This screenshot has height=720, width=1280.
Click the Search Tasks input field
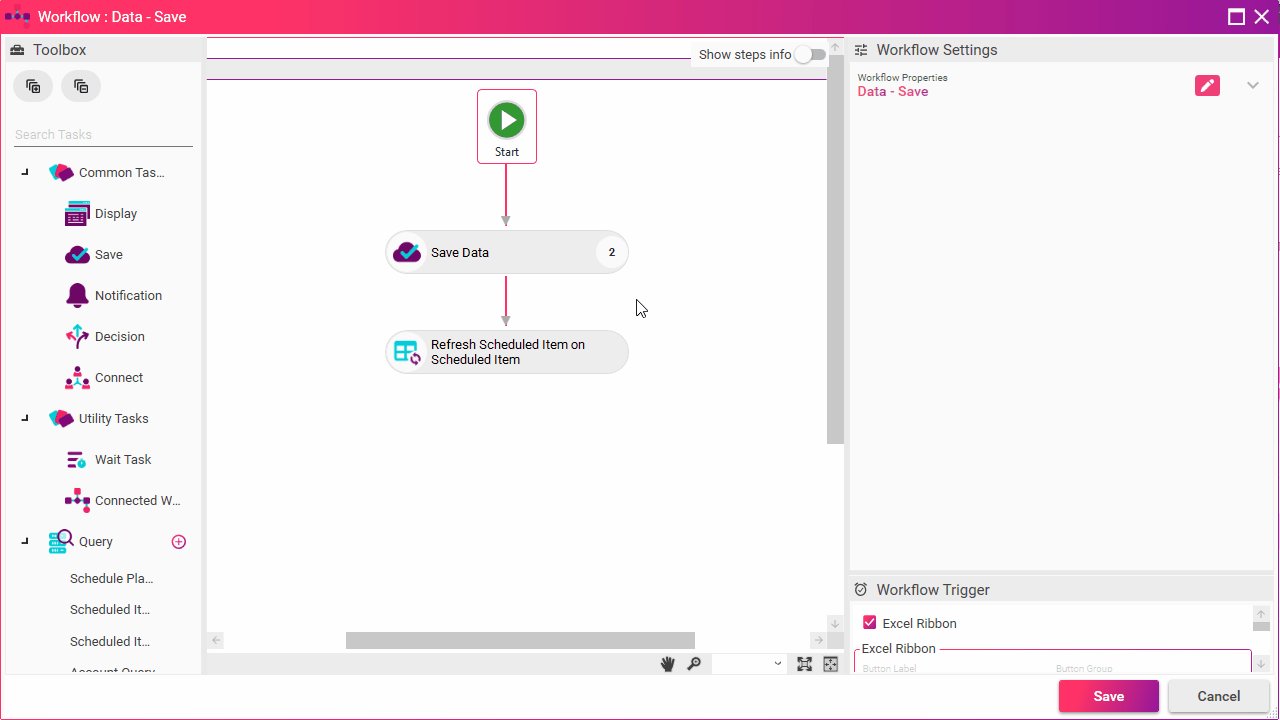(x=103, y=135)
